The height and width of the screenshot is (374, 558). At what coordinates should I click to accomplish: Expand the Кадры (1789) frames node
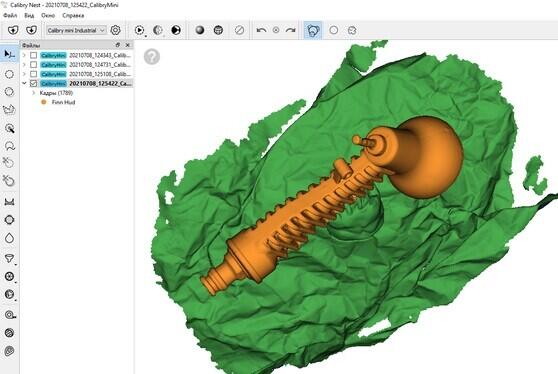[33, 93]
